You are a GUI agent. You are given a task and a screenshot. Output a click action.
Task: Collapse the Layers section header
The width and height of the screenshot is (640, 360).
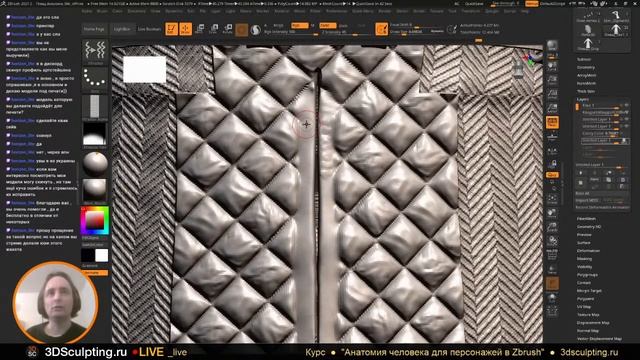(582, 99)
